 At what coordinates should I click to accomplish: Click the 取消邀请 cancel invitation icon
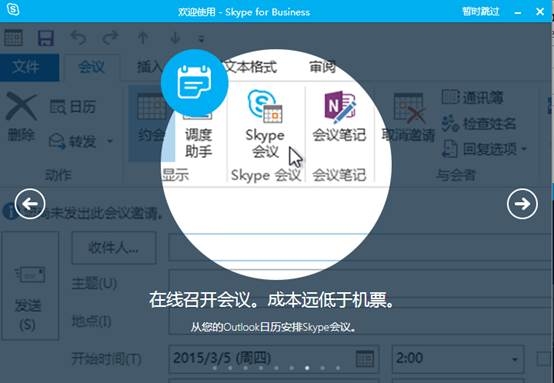pyautogui.click(x=408, y=107)
